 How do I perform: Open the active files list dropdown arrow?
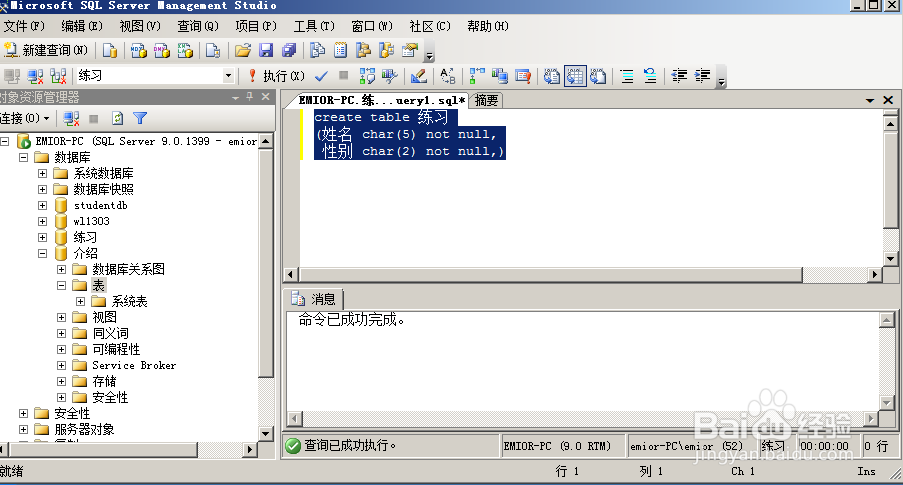point(870,100)
